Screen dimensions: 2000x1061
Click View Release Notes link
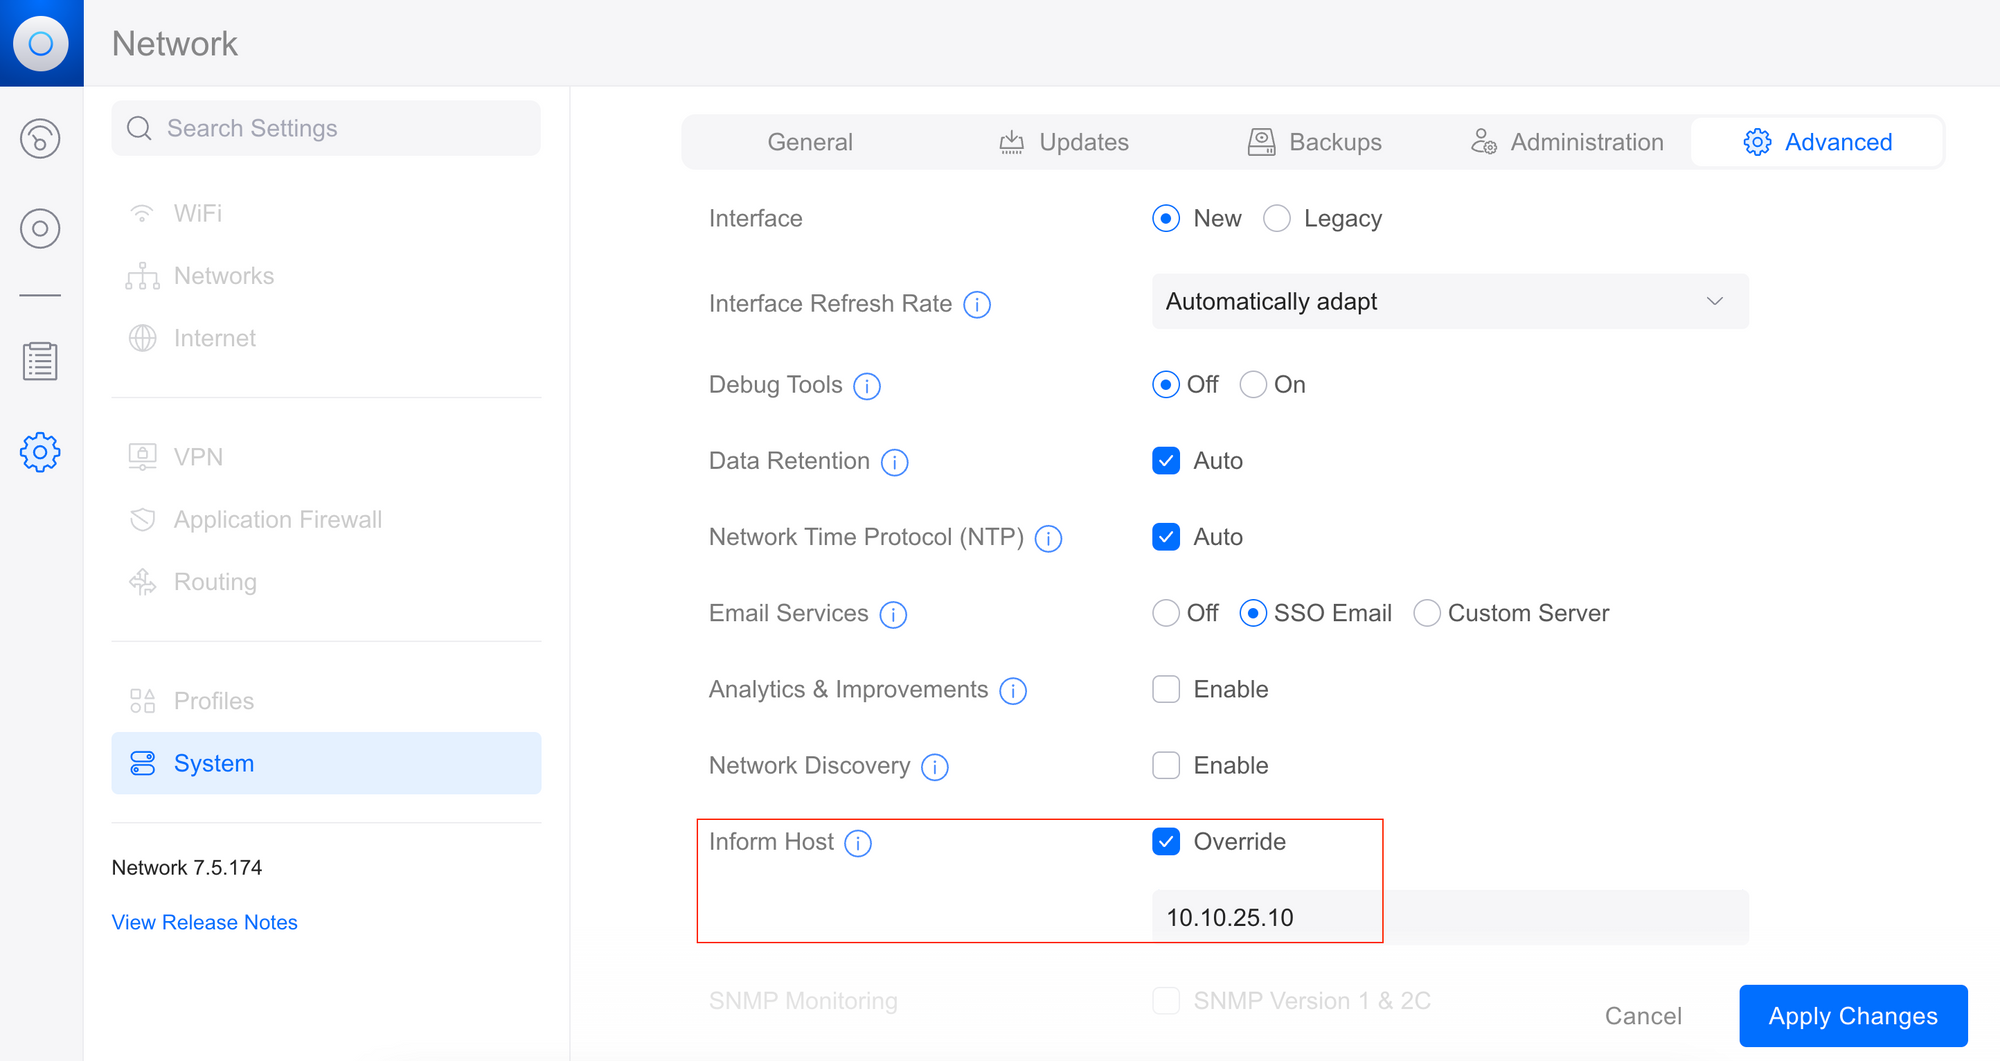tap(205, 922)
